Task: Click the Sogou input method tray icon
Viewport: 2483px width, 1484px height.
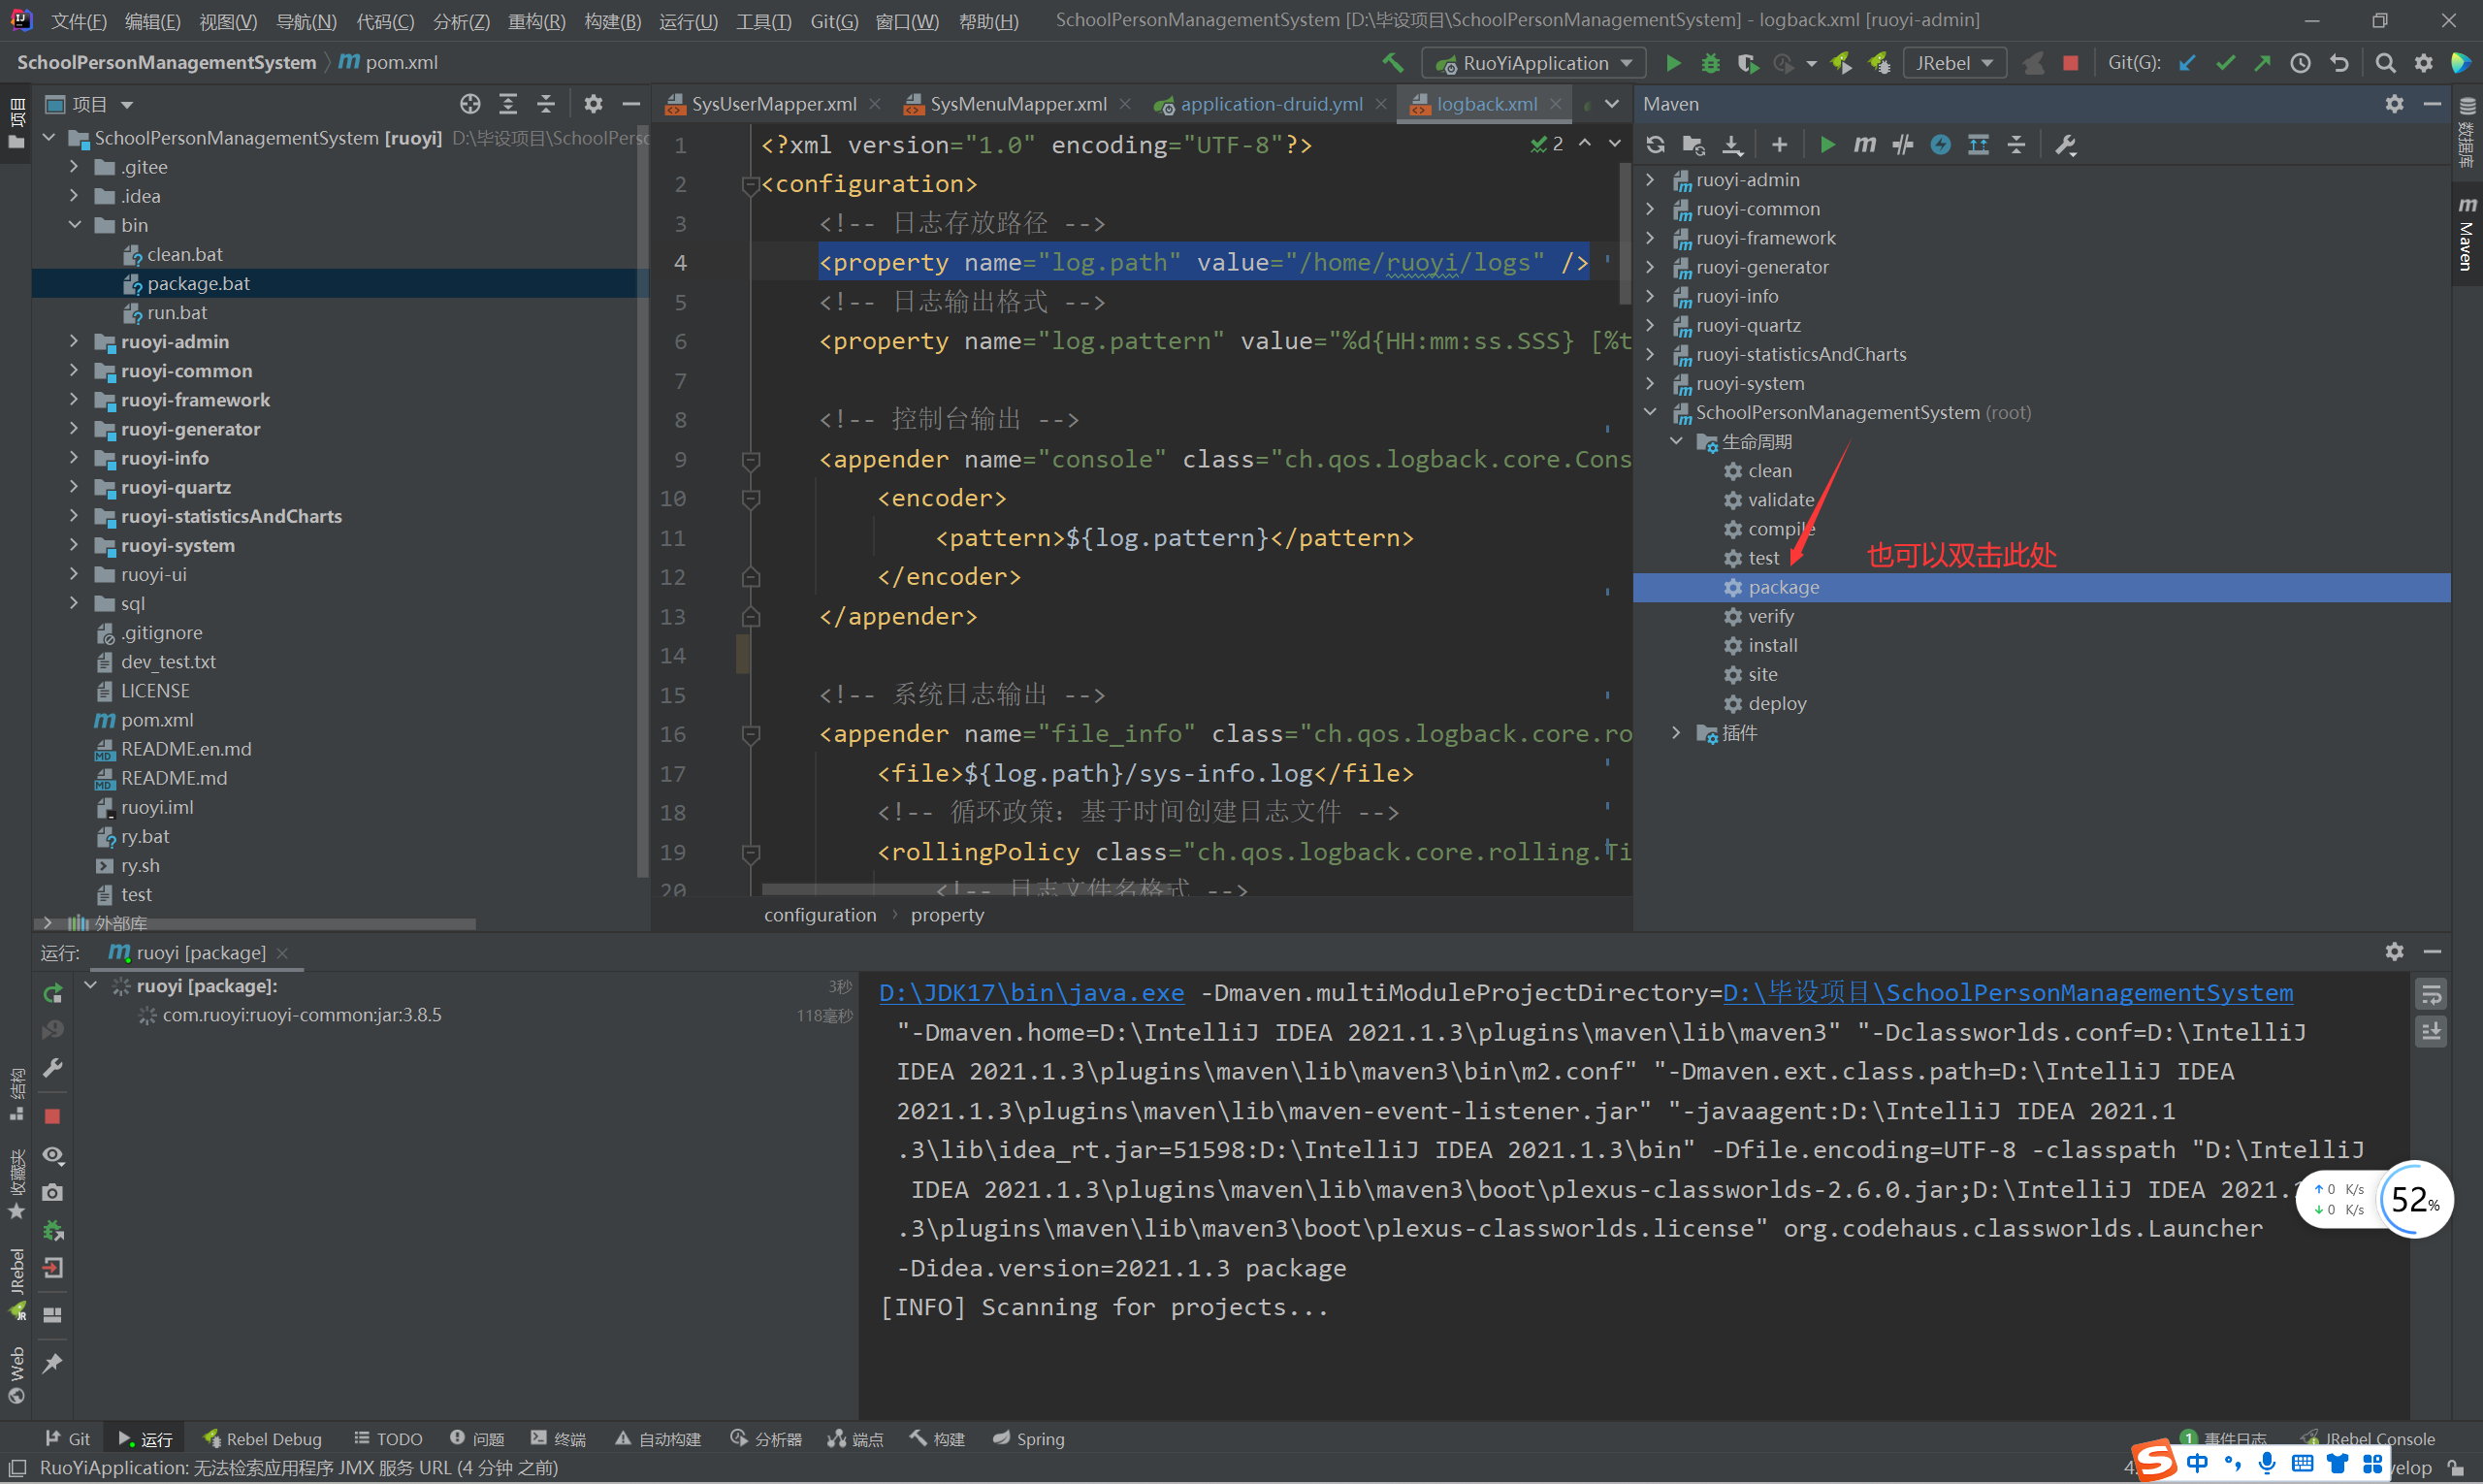Action: pos(2154,1461)
